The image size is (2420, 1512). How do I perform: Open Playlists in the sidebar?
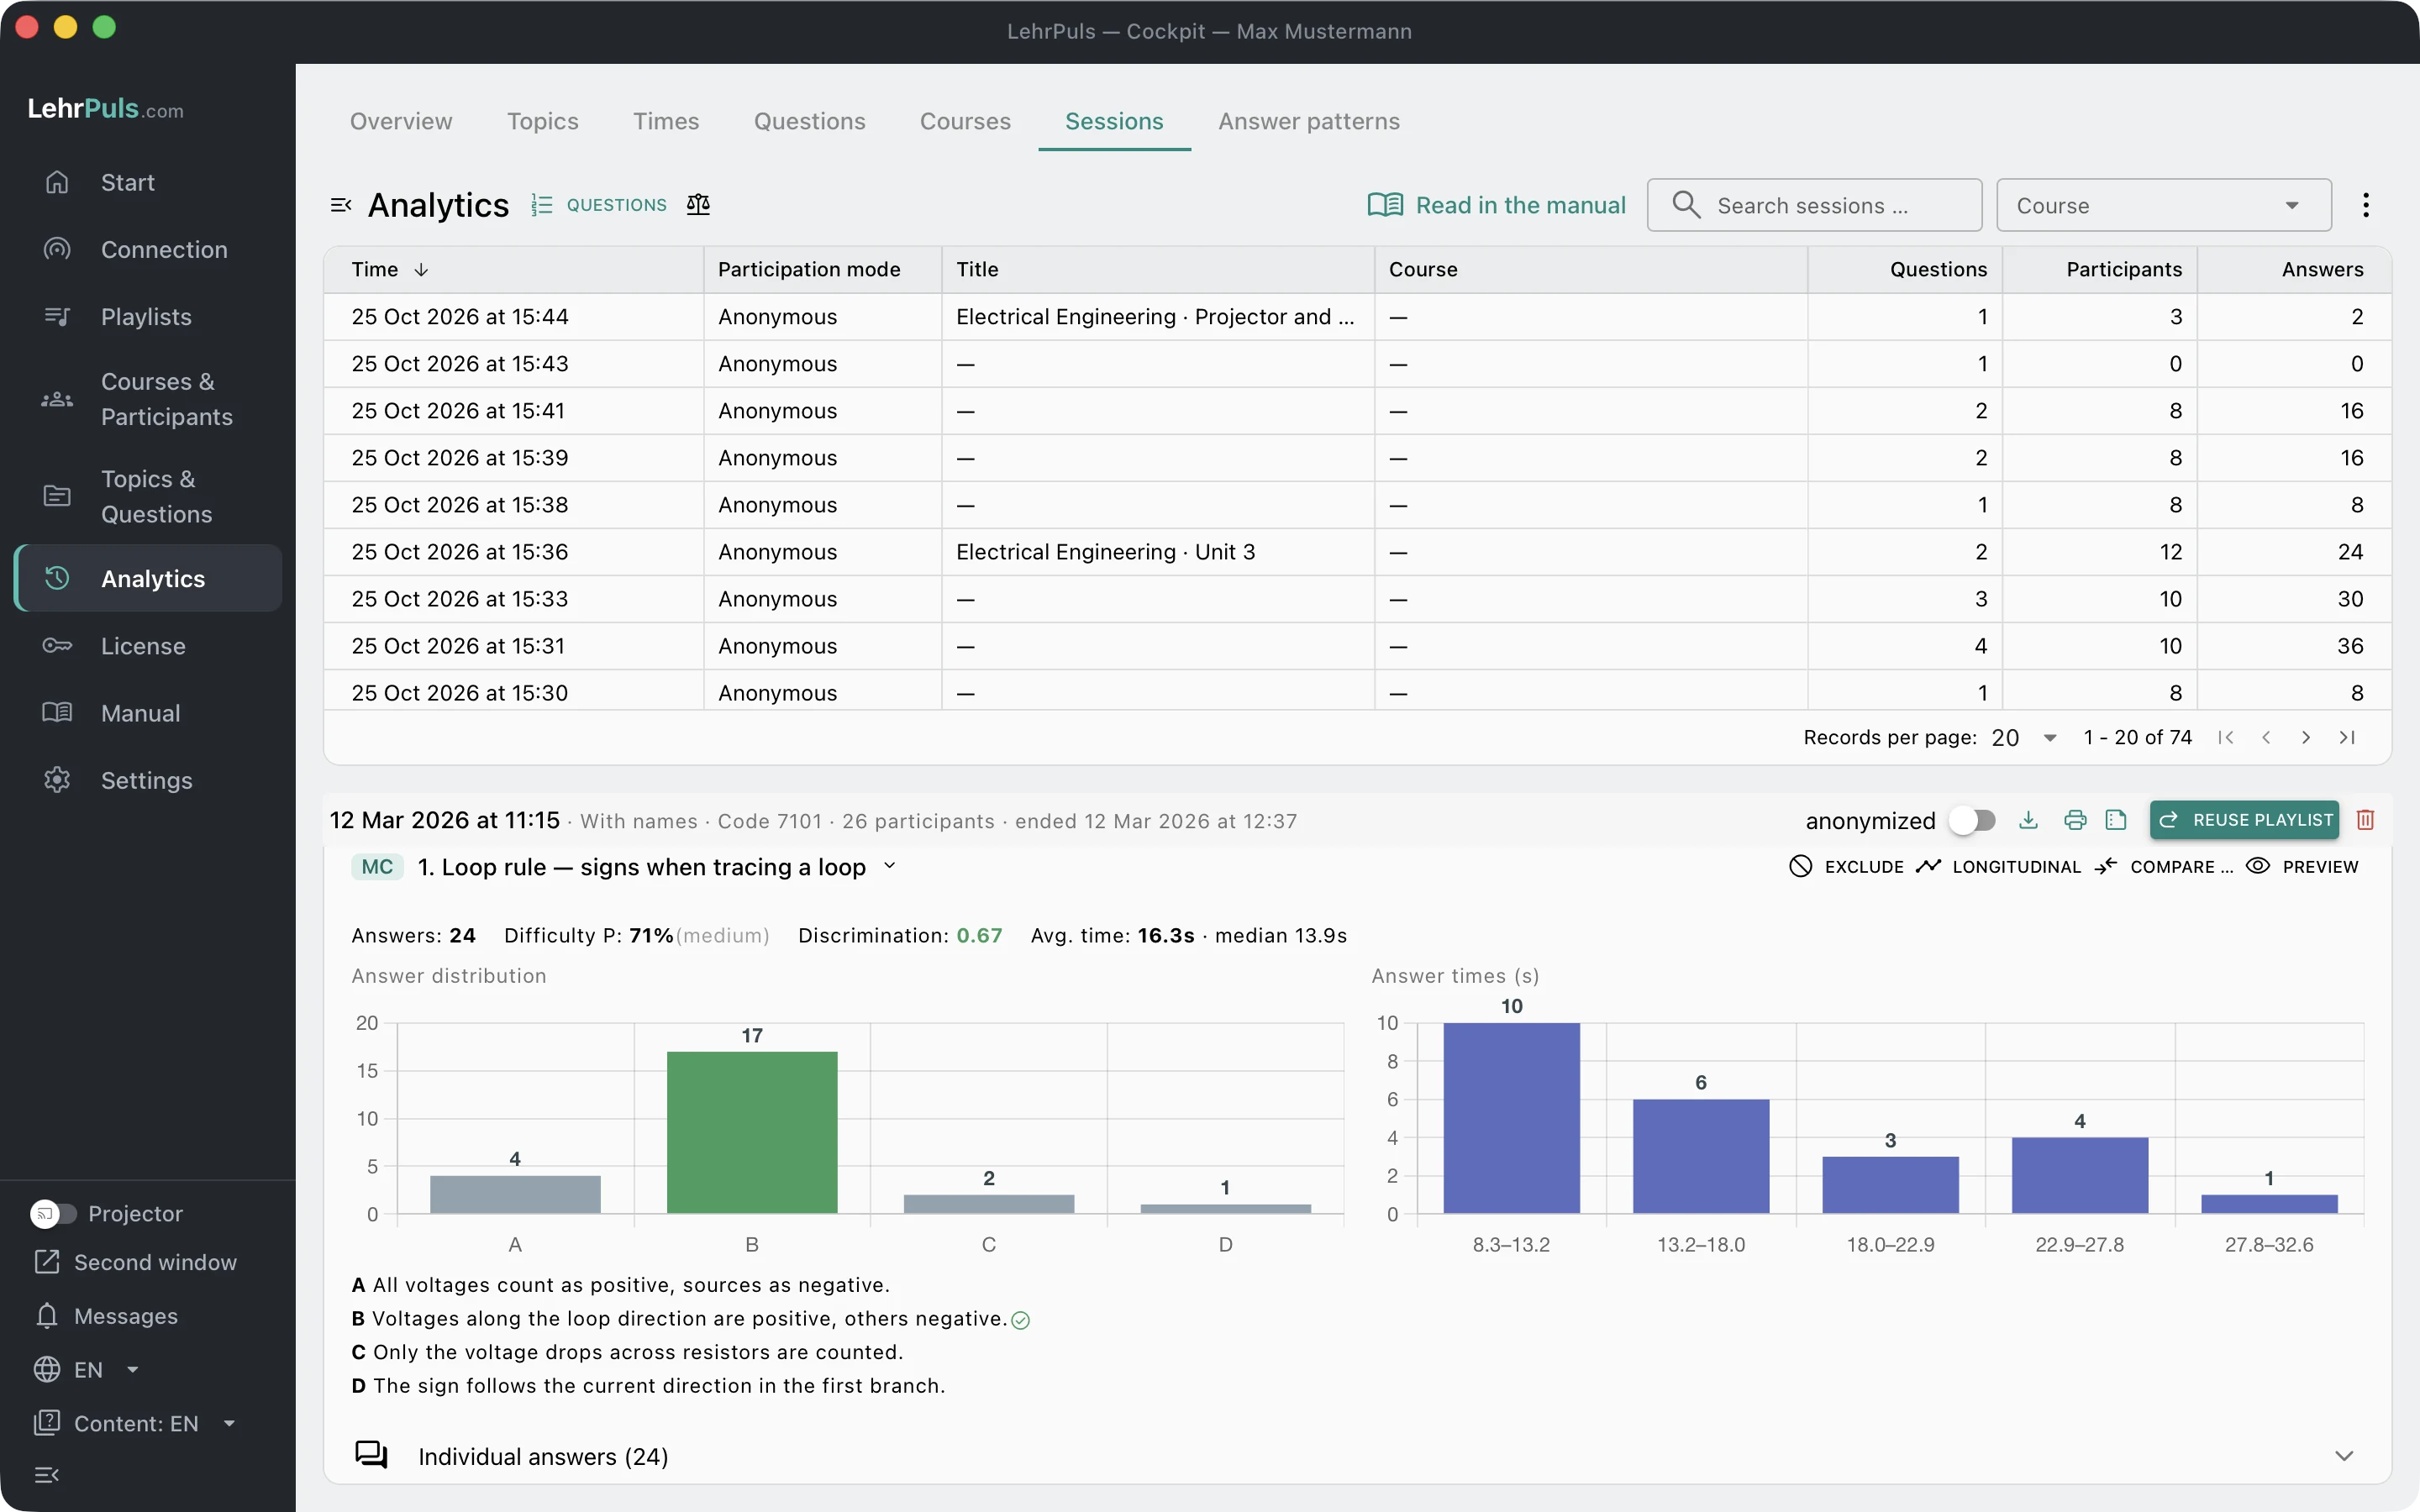tap(148, 317)
